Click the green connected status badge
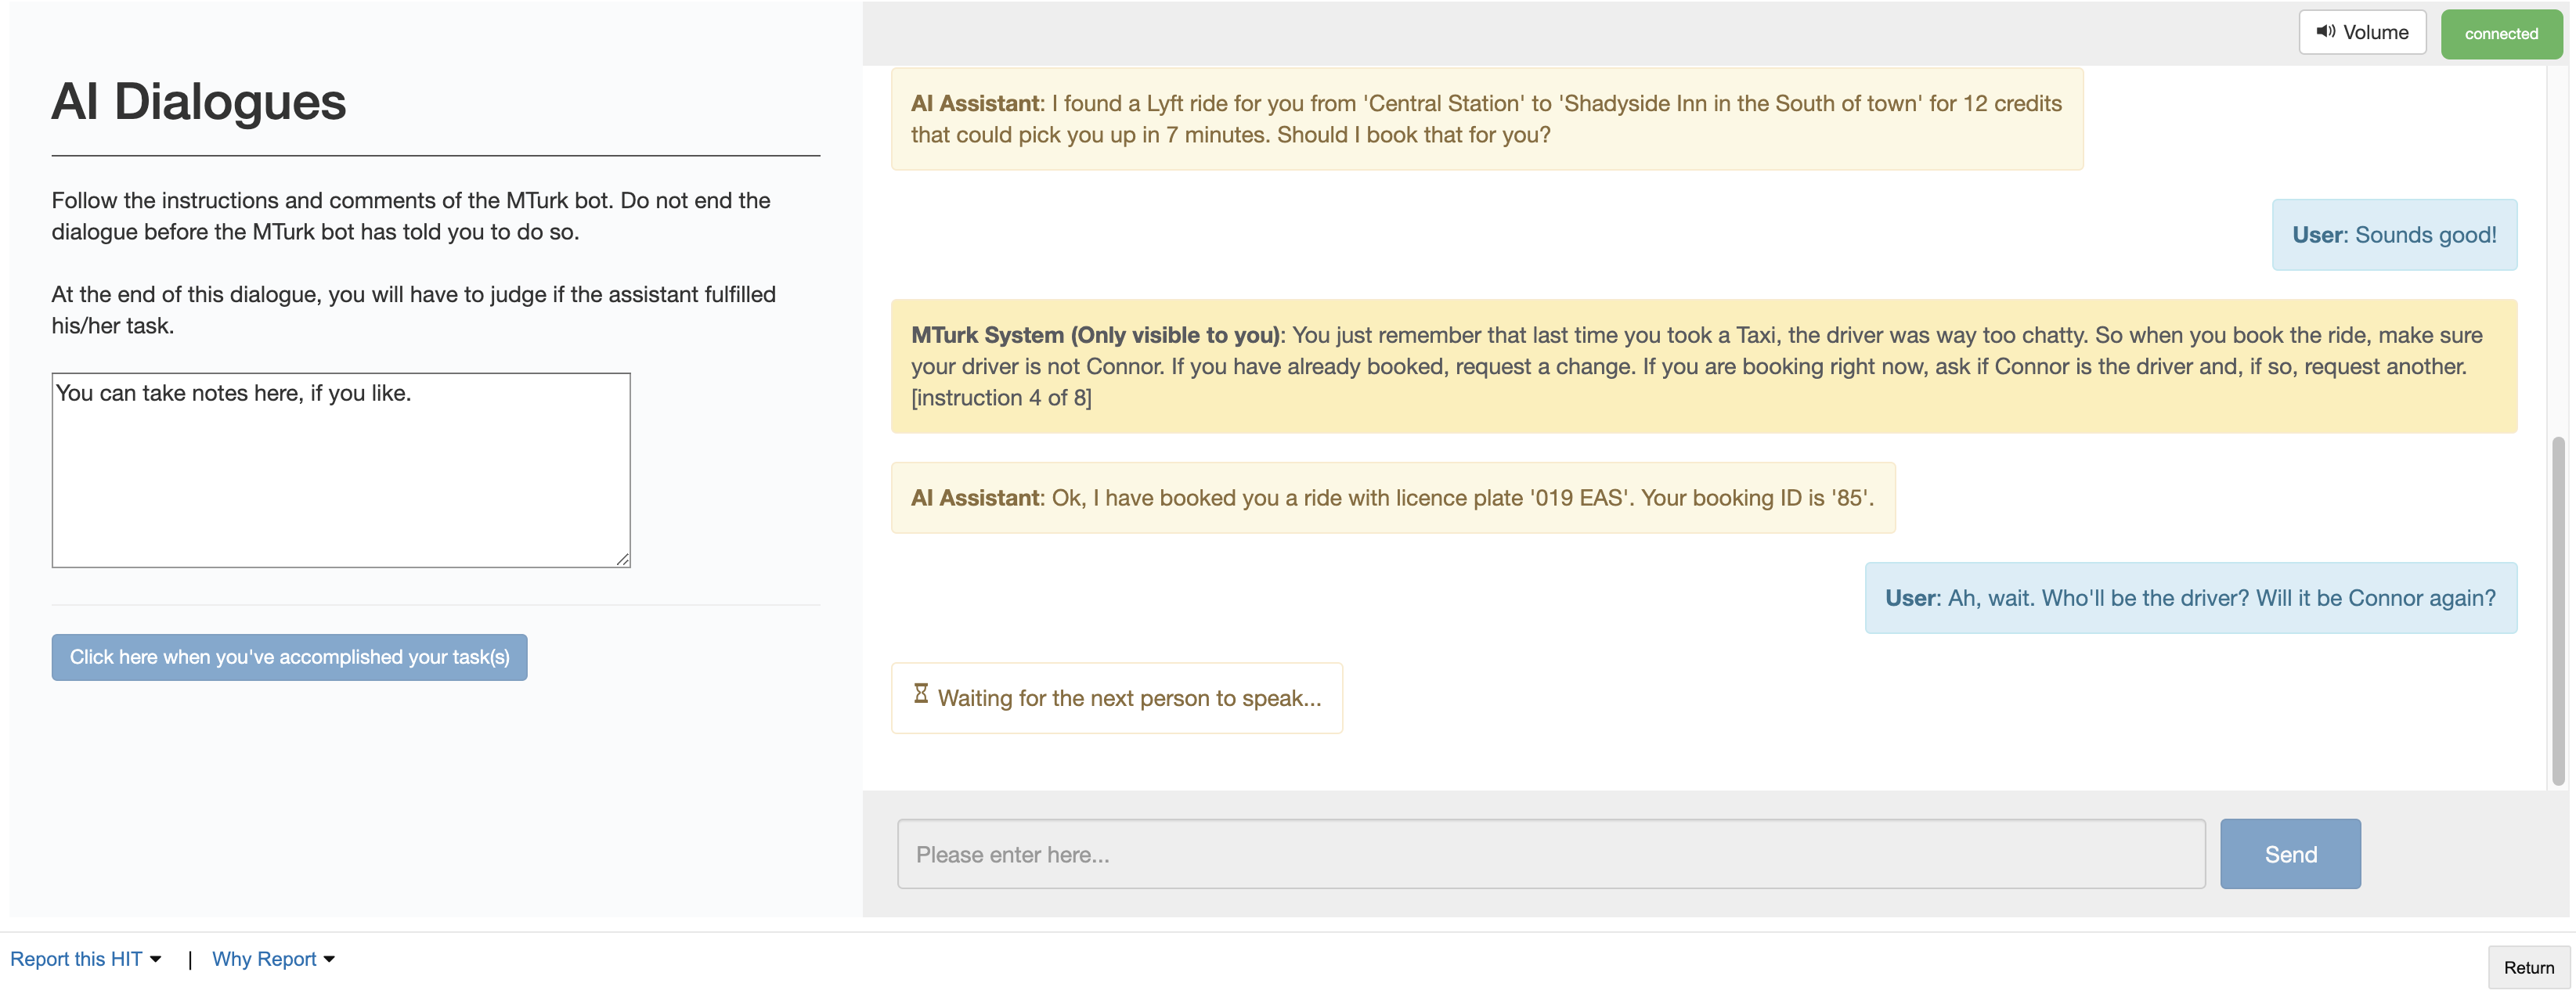 point(2500,34)
